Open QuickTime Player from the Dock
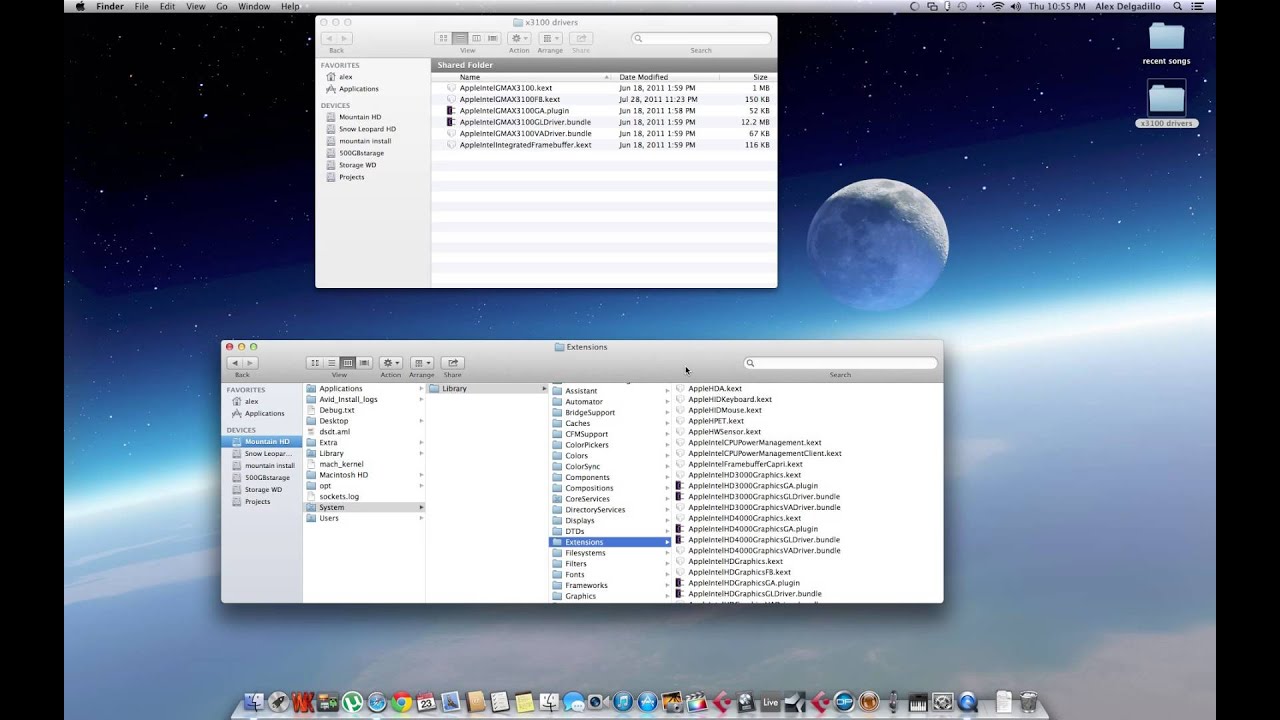1280x720 pixels. 967,702
